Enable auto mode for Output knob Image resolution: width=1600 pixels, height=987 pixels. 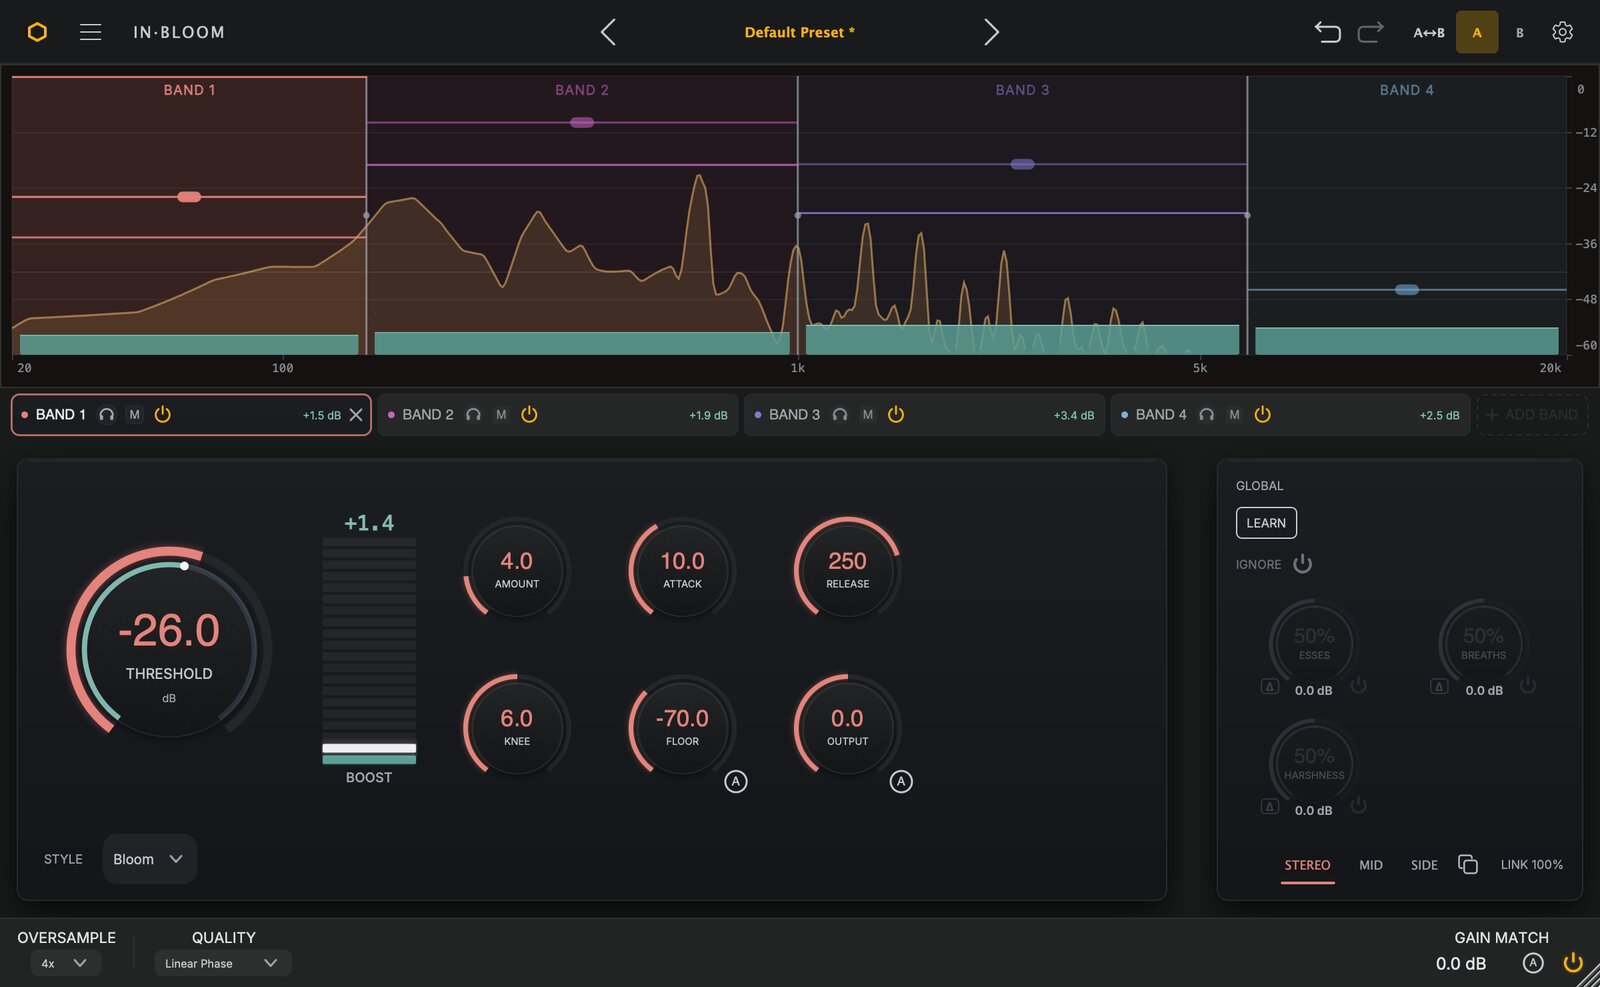901,782
